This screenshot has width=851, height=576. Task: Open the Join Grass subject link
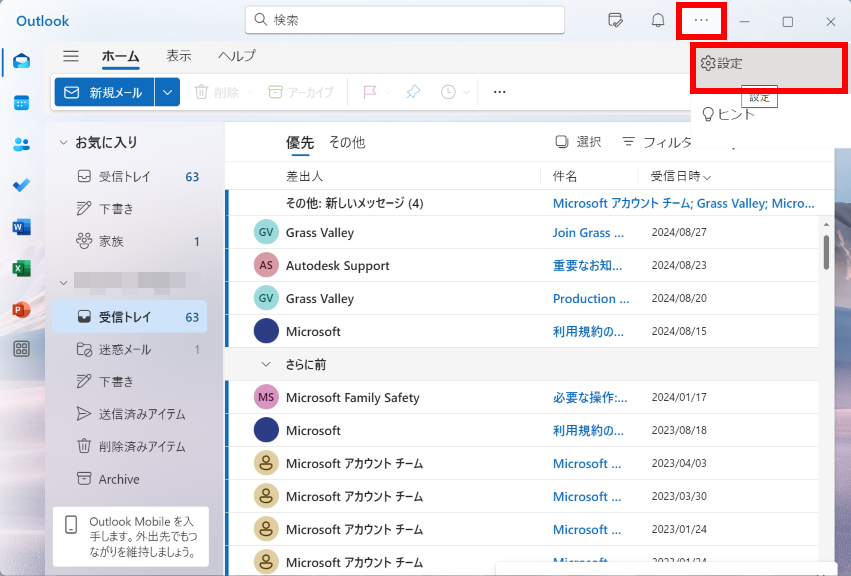click(588, 232)
